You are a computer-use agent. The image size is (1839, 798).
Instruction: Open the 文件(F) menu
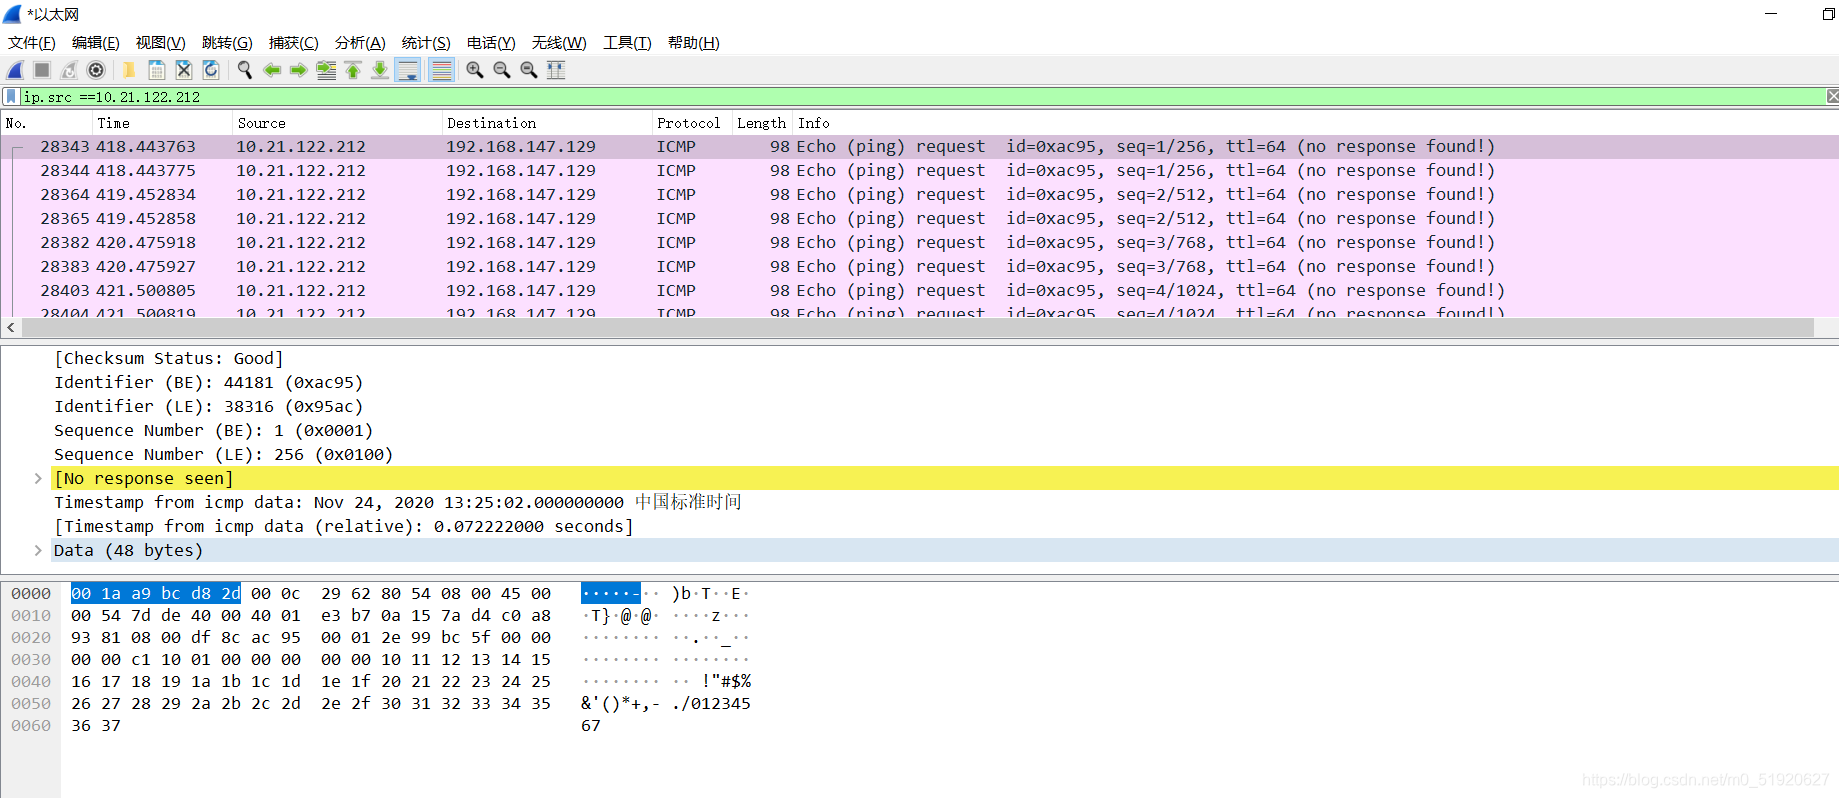point(32,43)
